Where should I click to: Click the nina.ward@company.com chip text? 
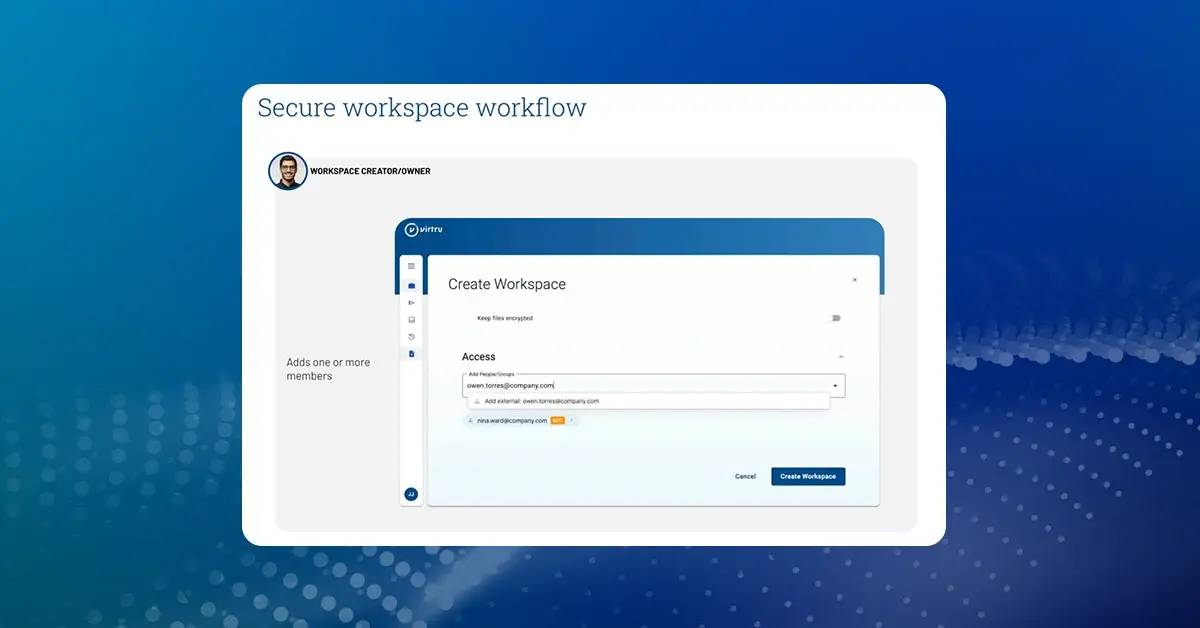pyautogui.click(x=512, y=421)
